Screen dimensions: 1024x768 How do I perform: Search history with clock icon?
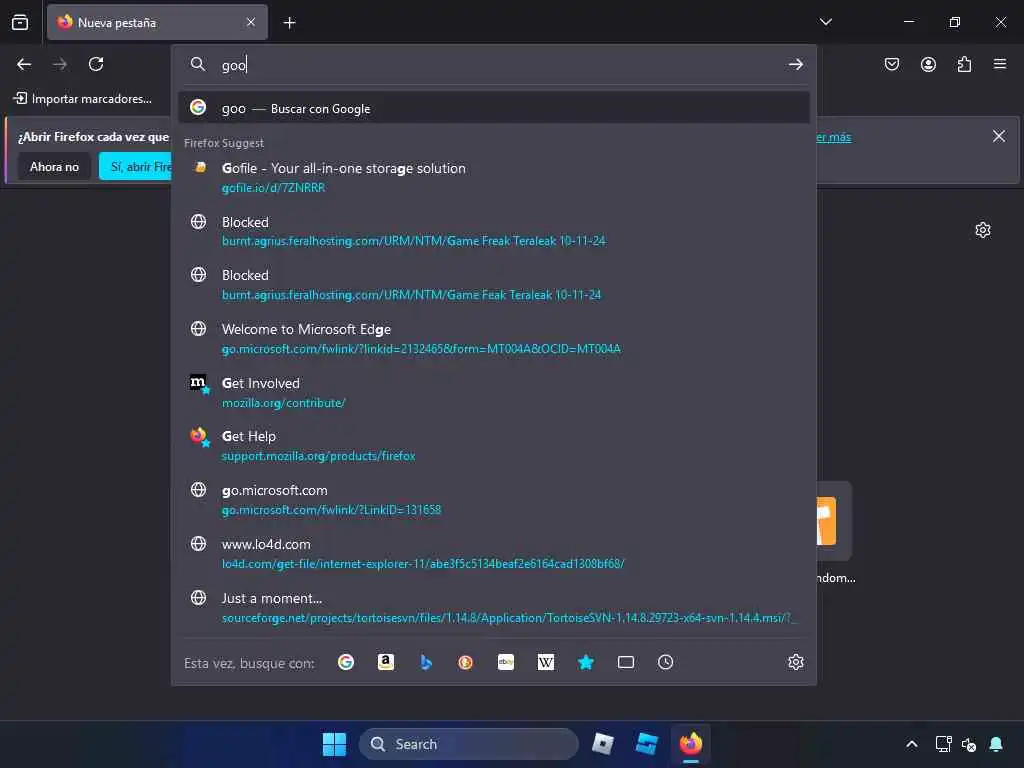pyautogui.click(x=665, y=662)
